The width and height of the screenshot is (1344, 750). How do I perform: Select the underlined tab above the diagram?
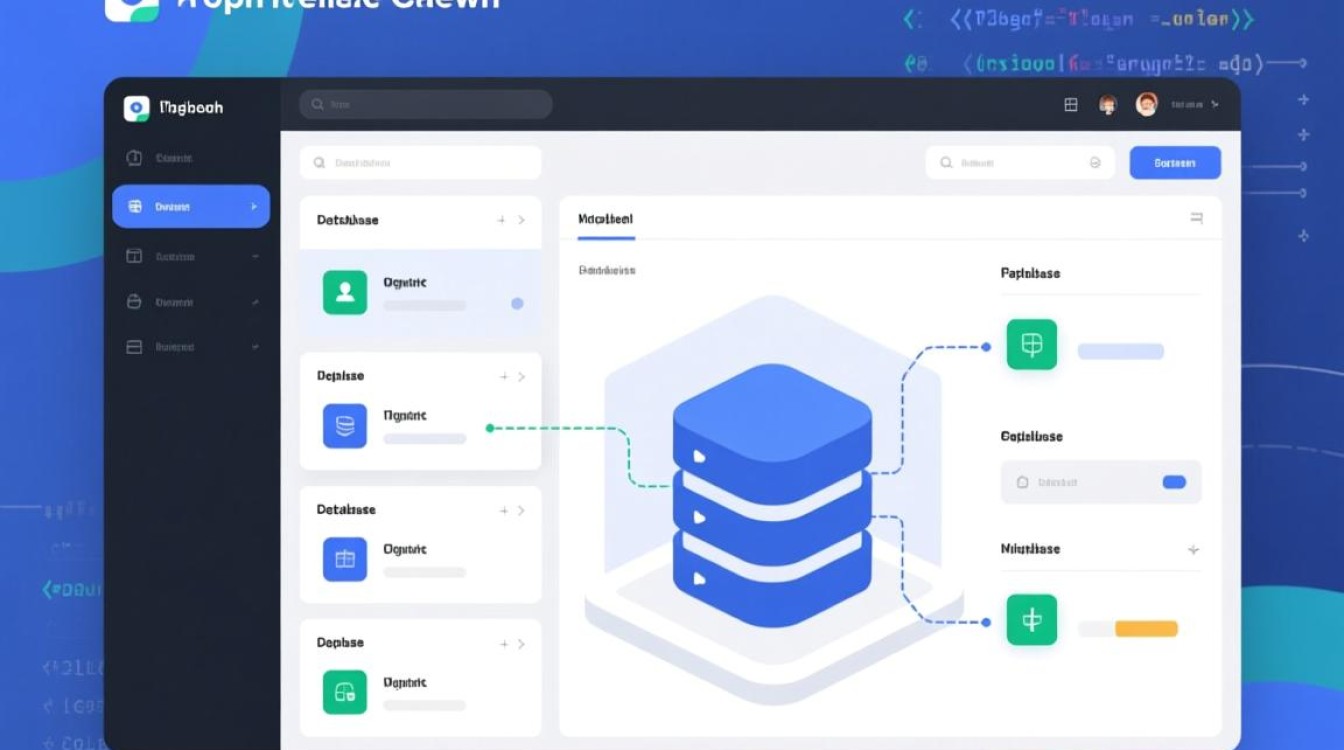pos(606,219)
